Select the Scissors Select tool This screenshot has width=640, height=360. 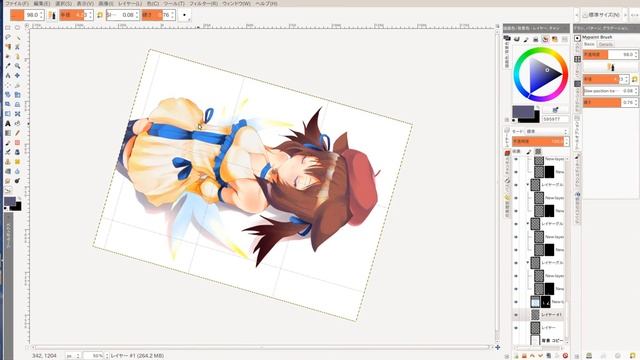tap(18, 47)
